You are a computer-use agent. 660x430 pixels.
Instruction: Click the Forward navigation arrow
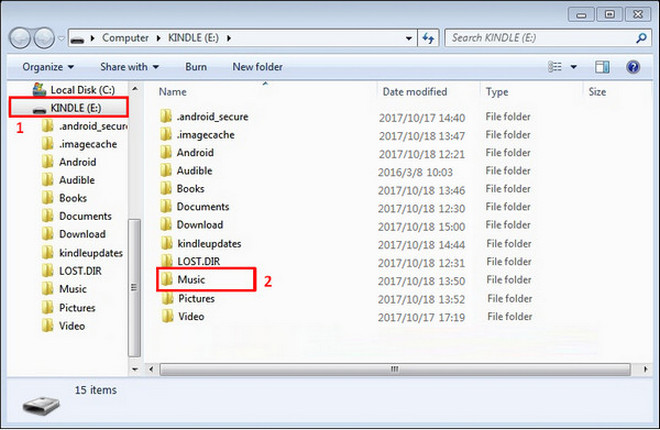tap(44, 38)
